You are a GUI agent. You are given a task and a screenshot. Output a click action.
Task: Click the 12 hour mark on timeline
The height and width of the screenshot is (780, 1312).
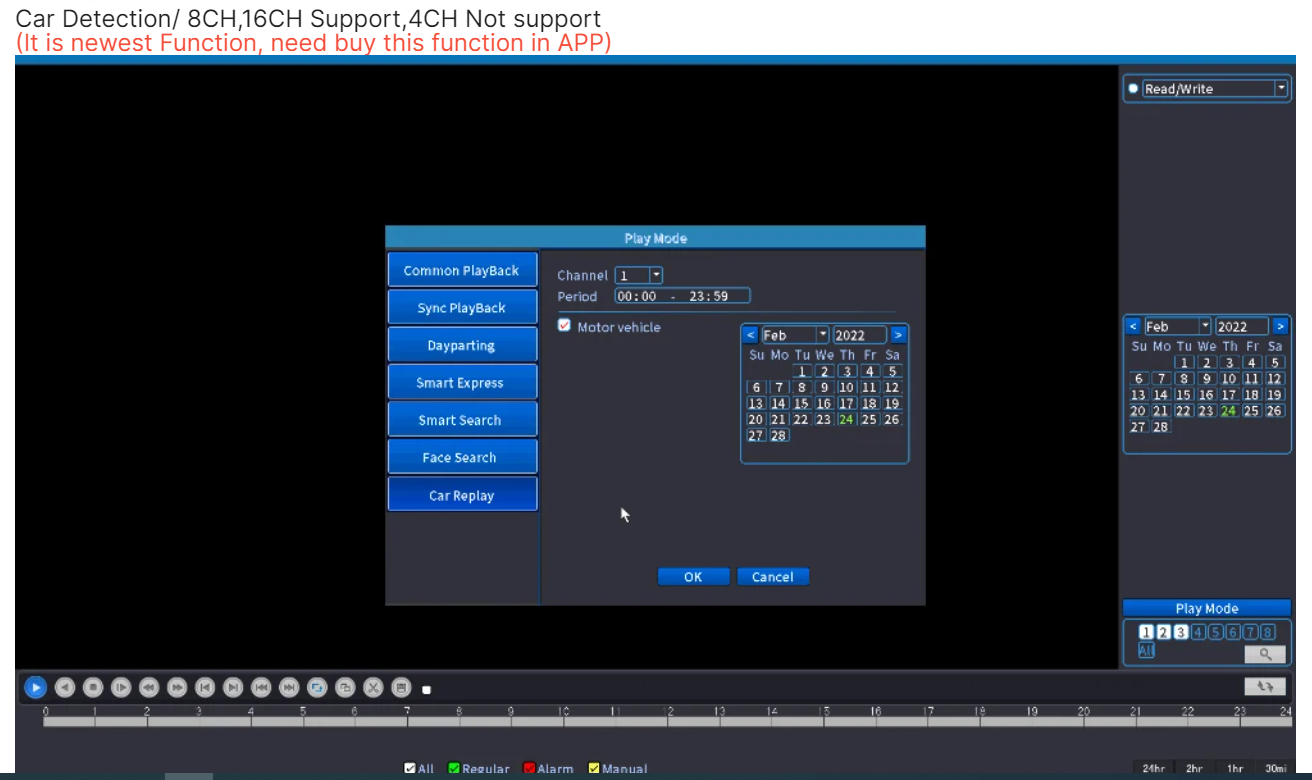tap(667, 718)
